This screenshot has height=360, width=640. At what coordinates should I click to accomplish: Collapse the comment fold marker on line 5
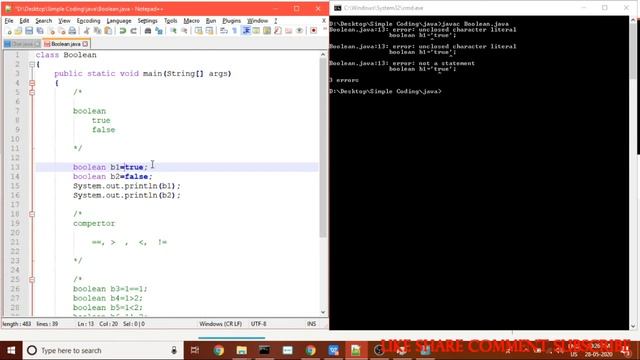click(32, 93)
